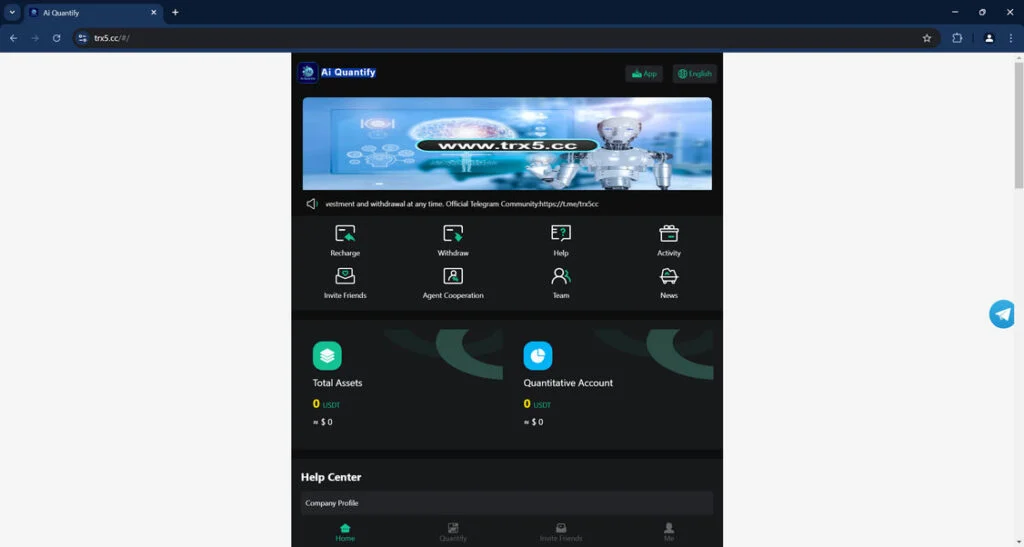Image resolution: width=1024 pixels, height=547 pixels.
Task: Click the floating Telegram icon
Action: click(x=1002, y=314)
